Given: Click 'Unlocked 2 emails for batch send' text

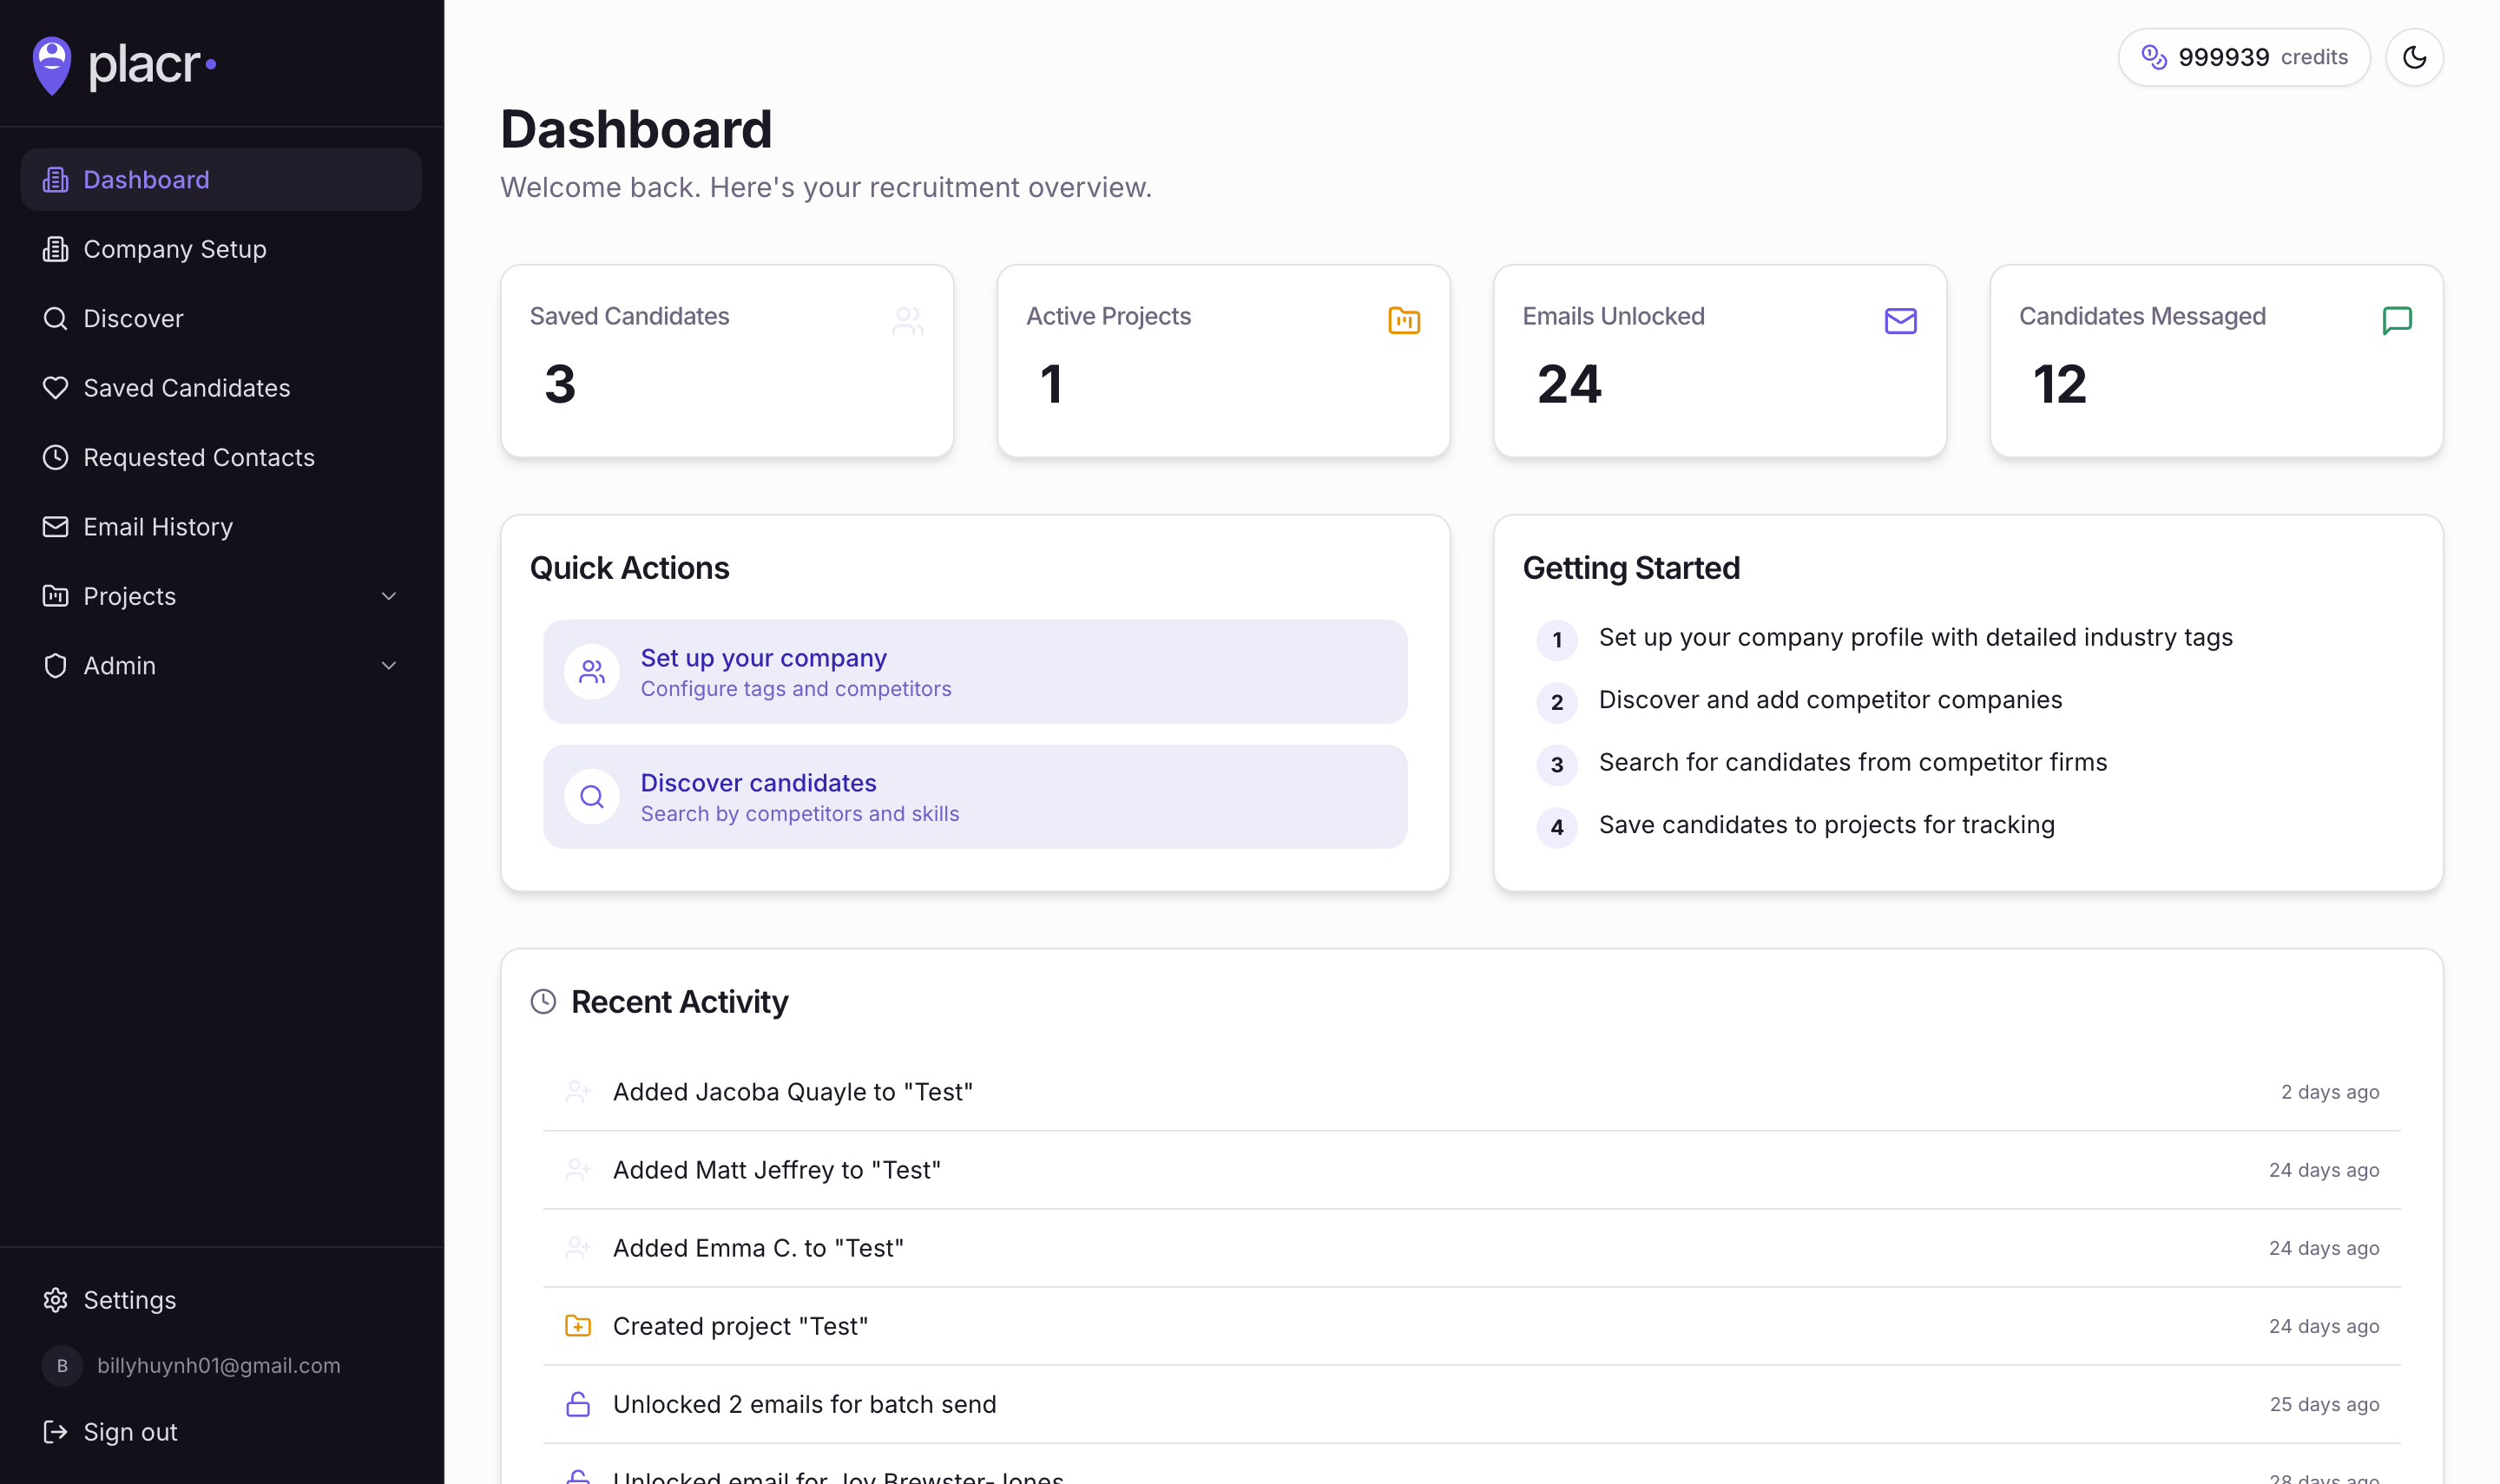Looking at the screenshot, I should pyautogui.click(x=804, y=1404).
